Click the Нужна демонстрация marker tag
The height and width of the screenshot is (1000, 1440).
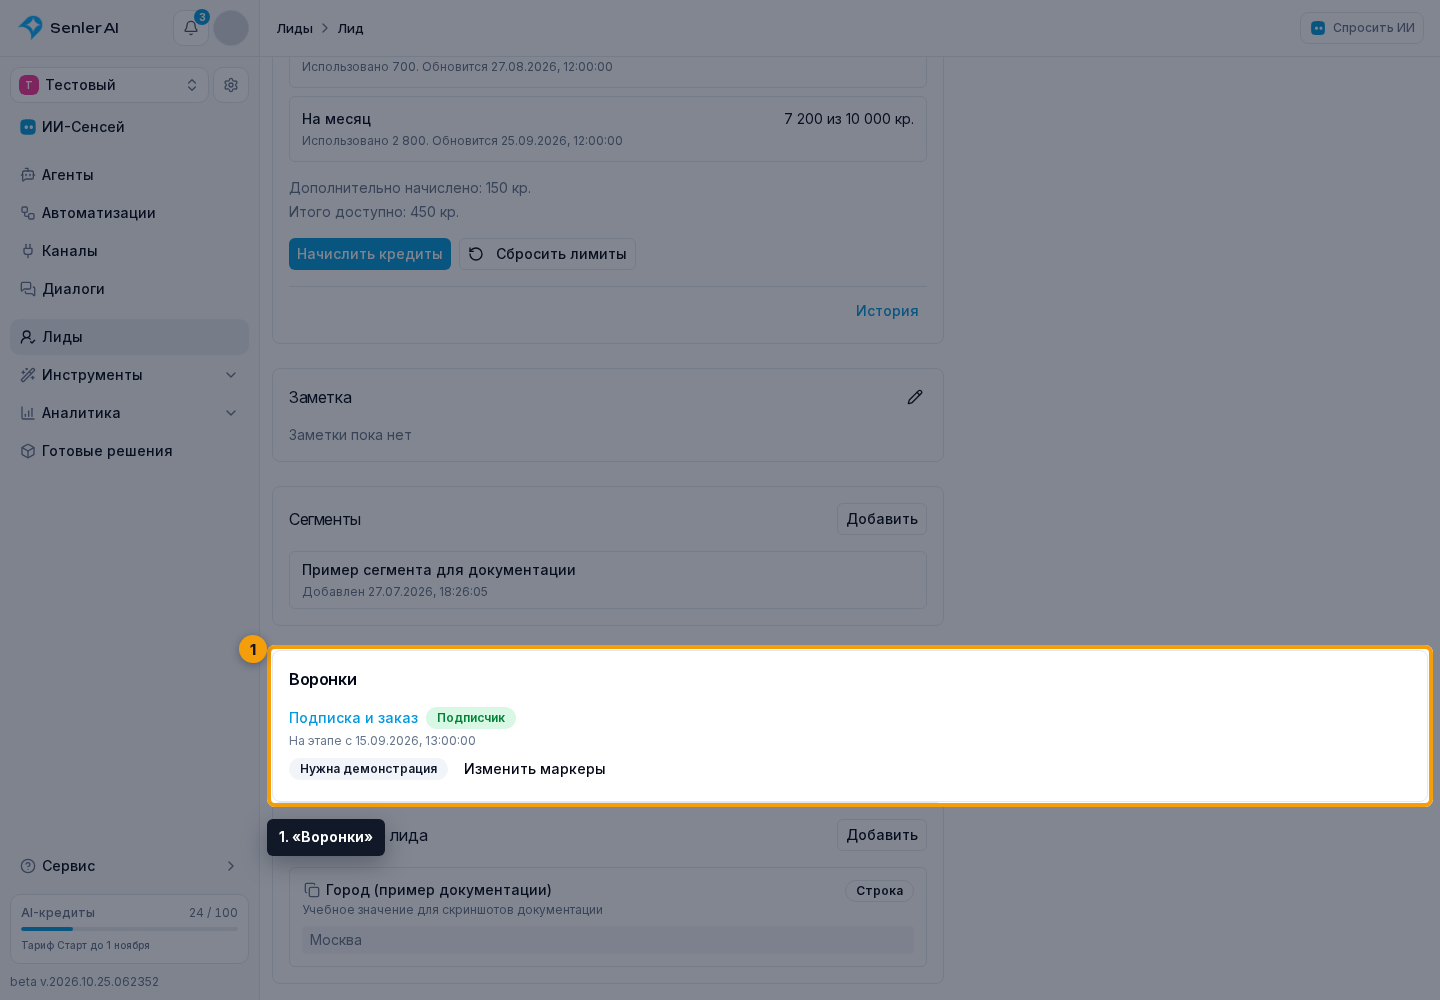pos(369,769)
